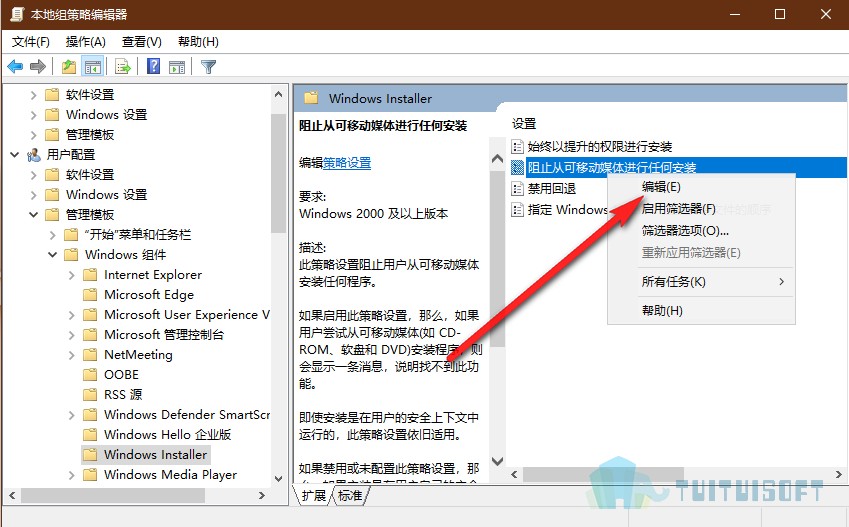This screenshot has width=849, height=527.
Task: Switch to the 扩展 tab
Action: click(x=314, y=496)
